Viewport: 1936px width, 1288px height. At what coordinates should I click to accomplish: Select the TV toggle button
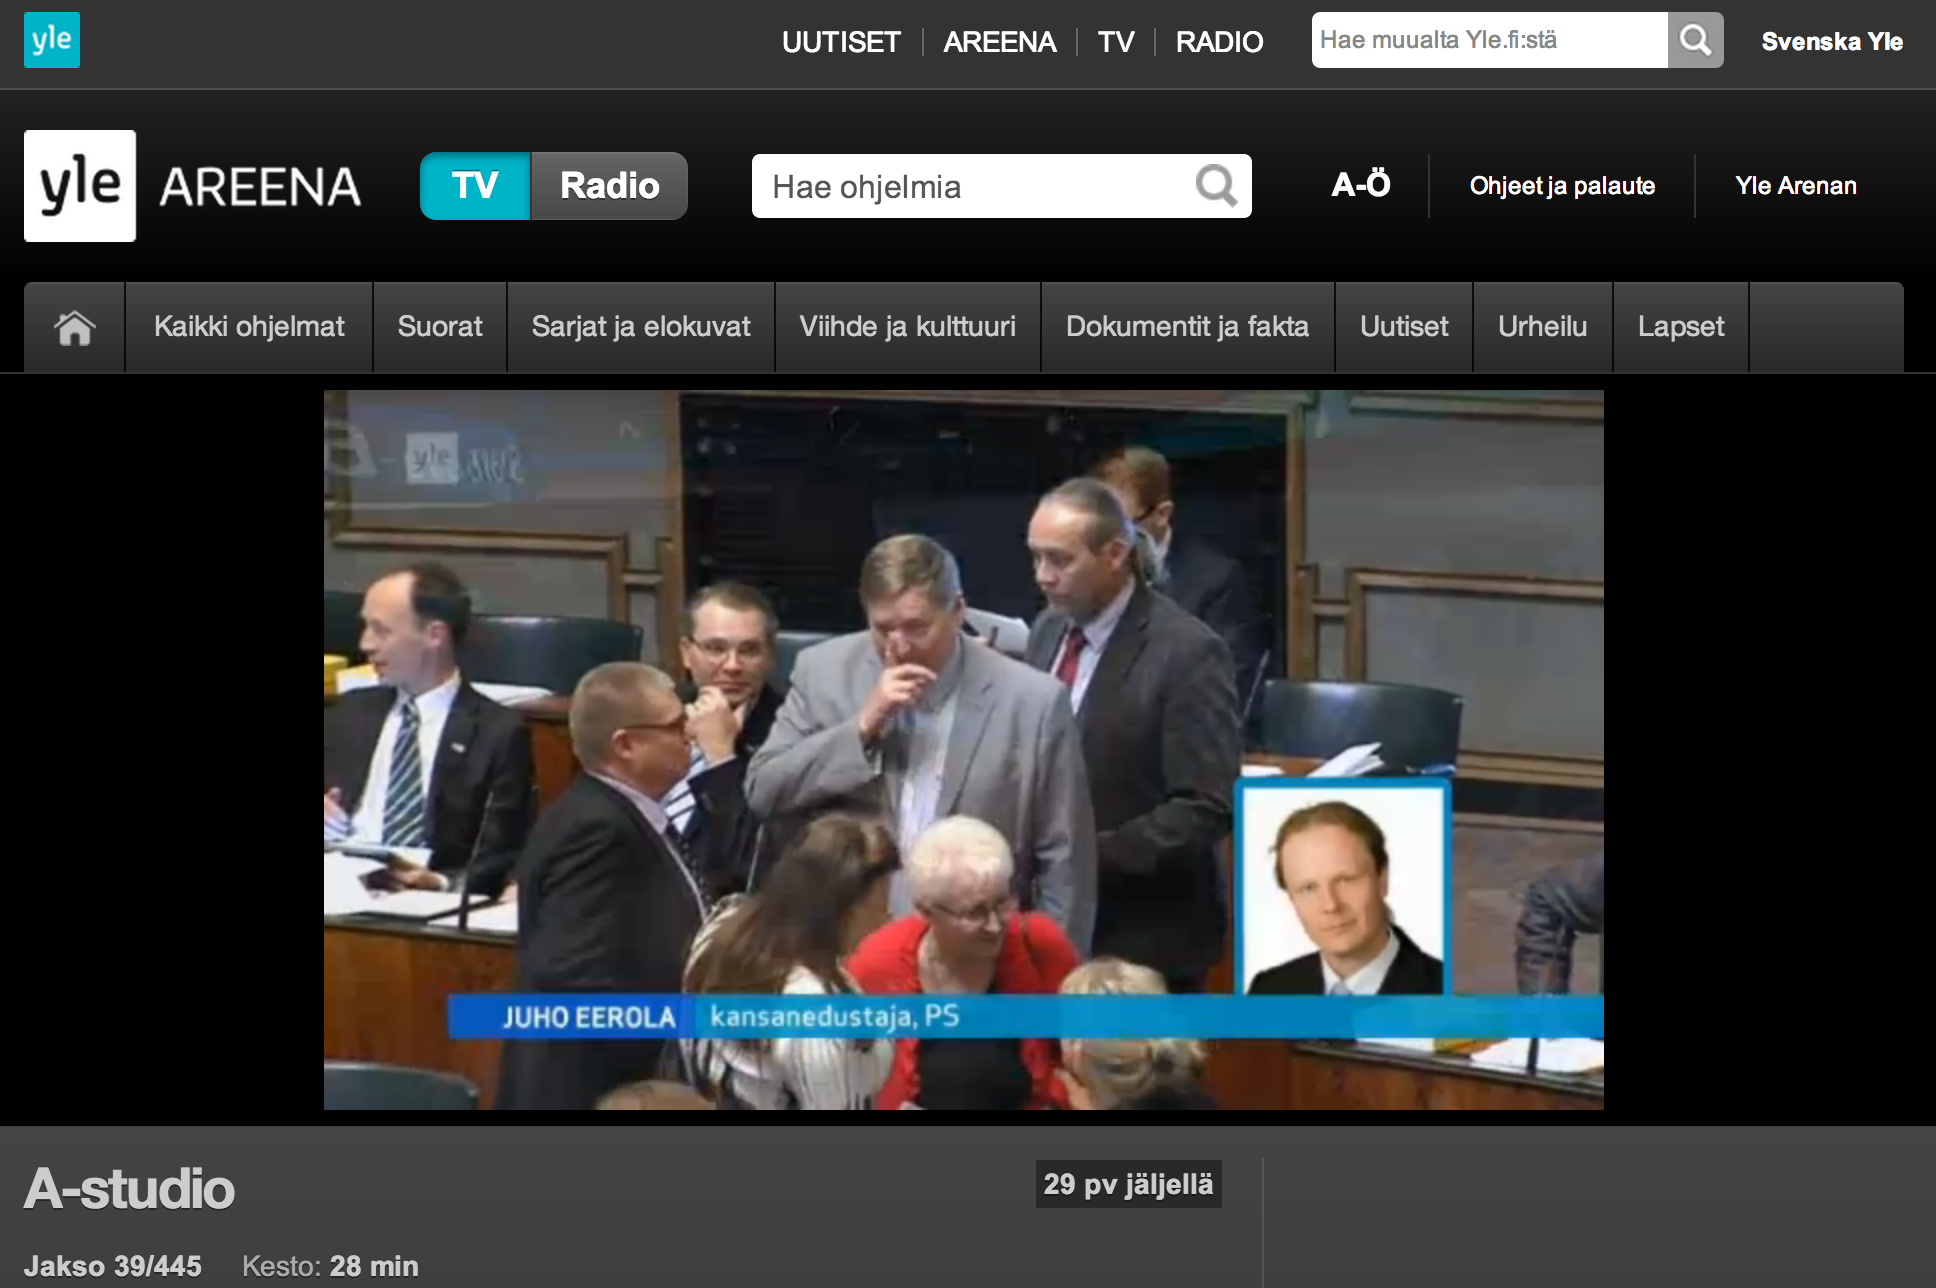(475, 186)
